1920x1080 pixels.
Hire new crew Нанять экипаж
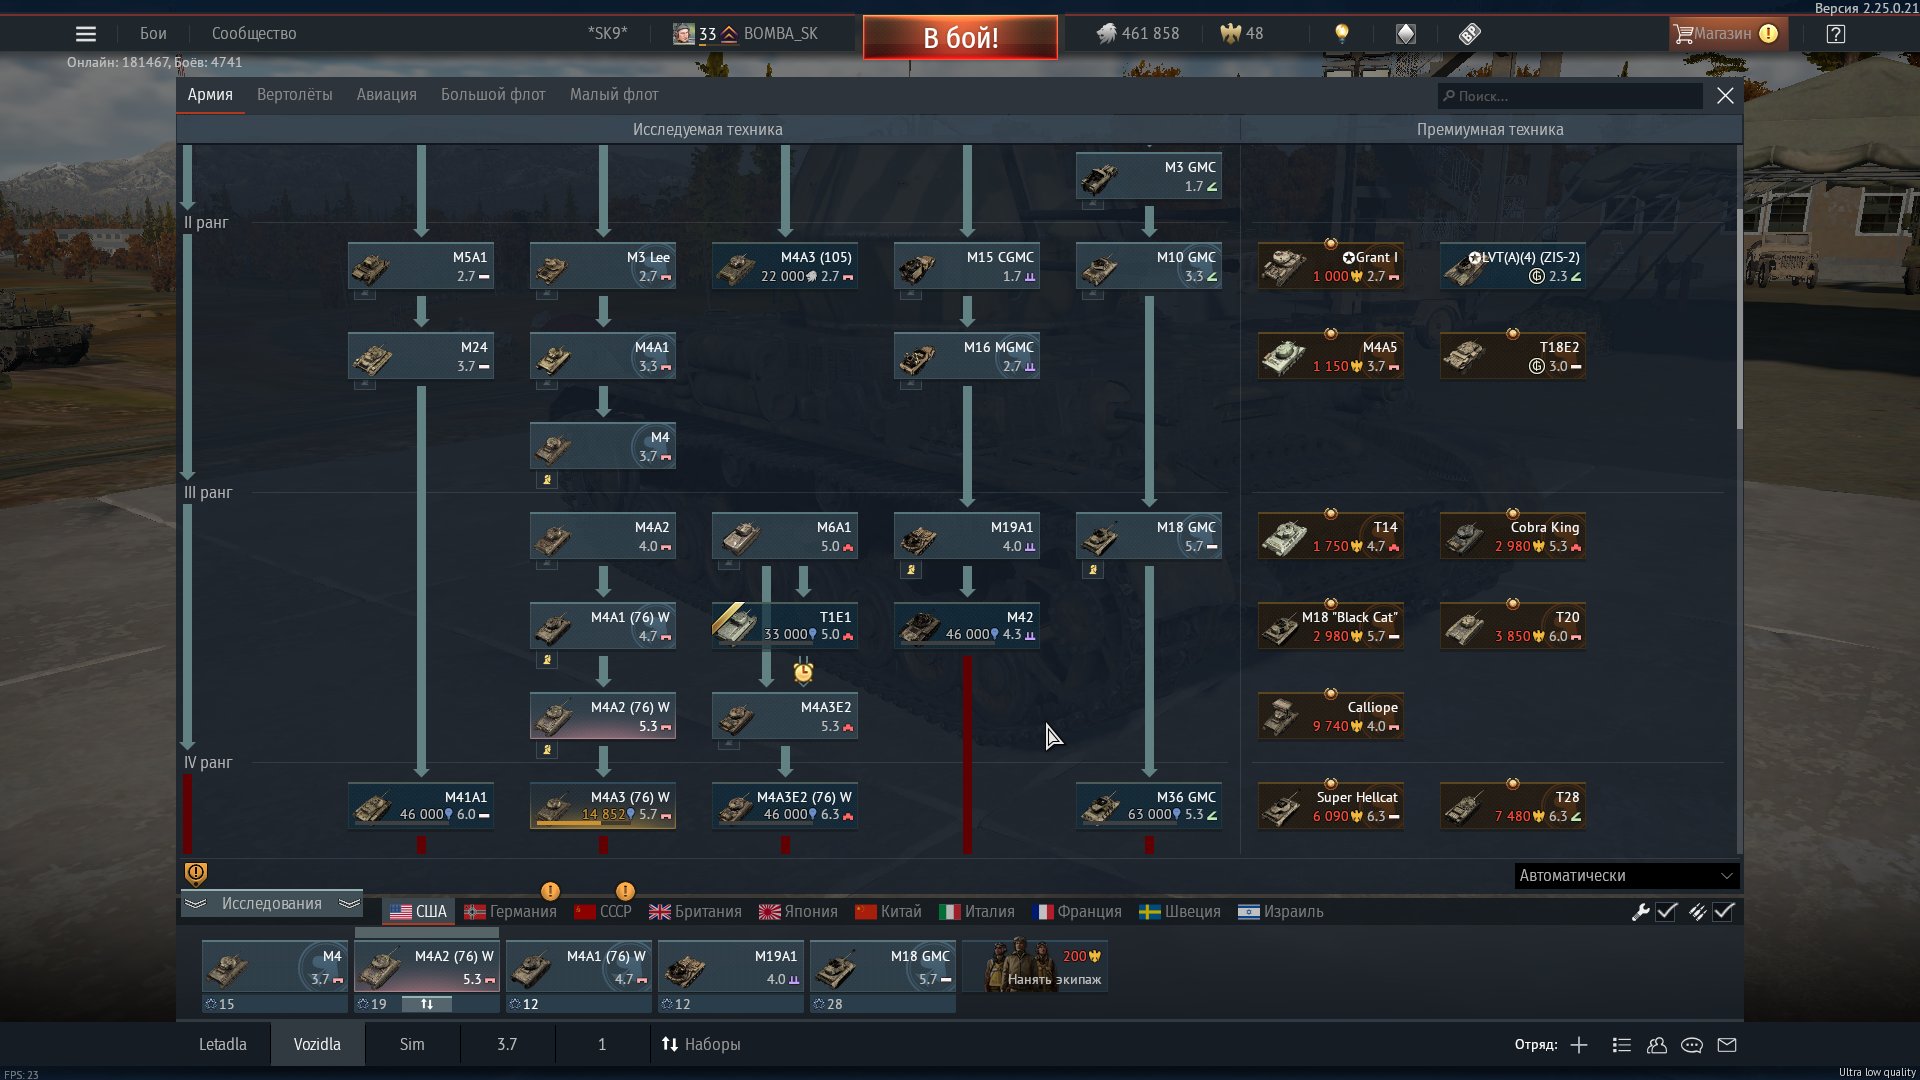click(x=1035, y=967)
